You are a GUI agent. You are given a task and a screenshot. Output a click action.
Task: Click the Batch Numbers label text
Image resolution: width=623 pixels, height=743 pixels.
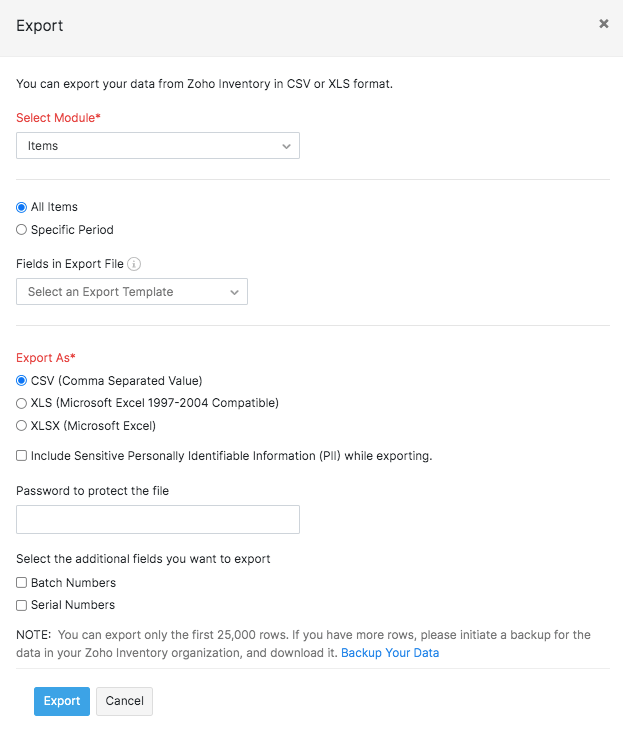(x=73, y=583)
